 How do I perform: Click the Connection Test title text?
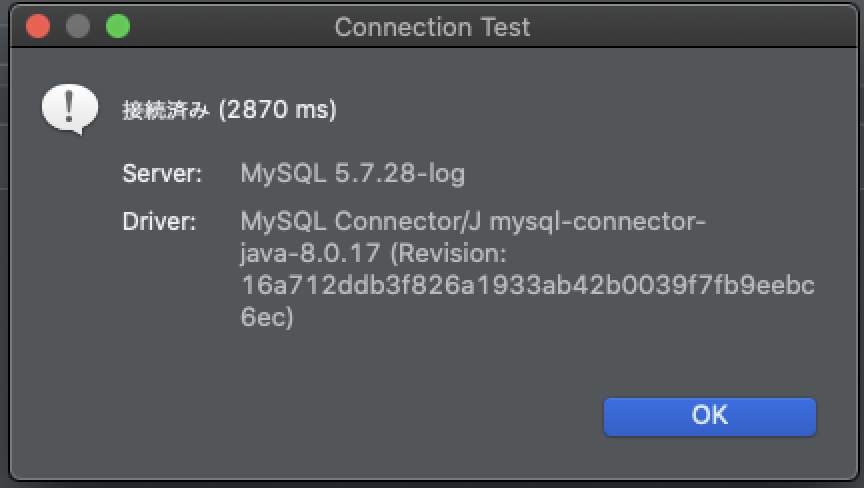click(432, 27)
